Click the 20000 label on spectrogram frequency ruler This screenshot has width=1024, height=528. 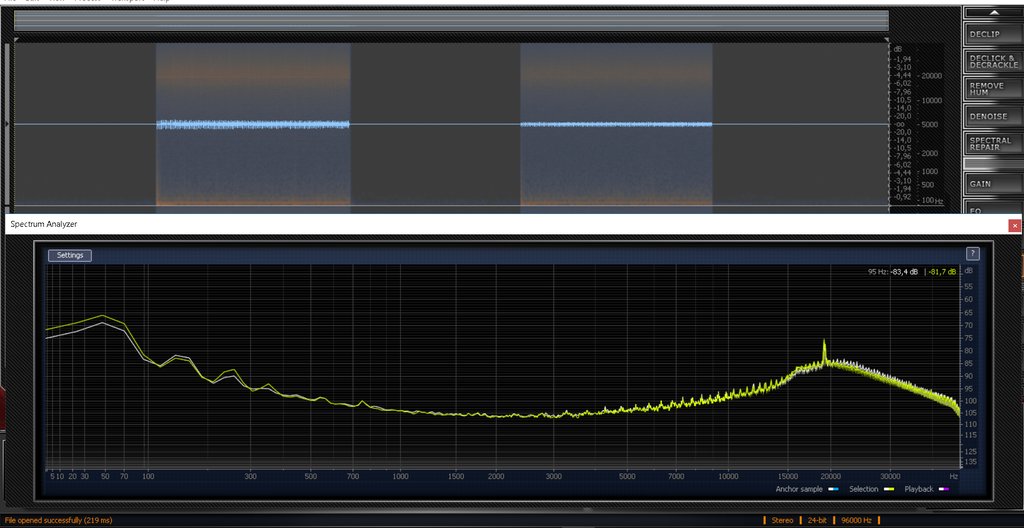coord(931,76)
